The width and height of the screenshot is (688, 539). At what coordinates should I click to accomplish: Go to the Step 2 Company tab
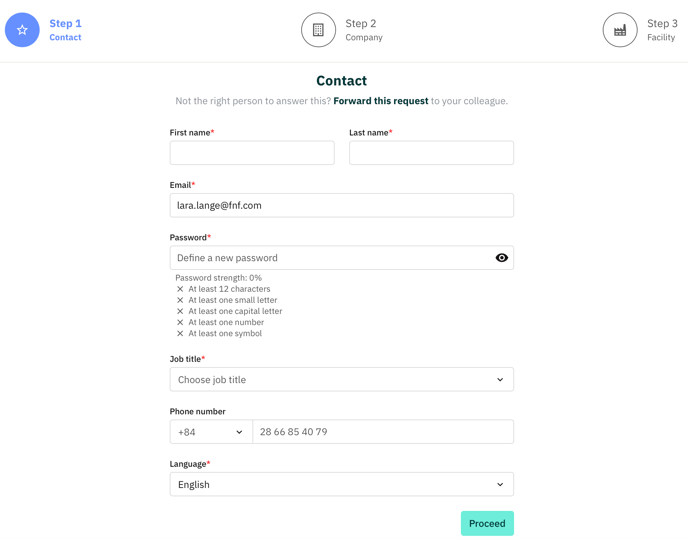click(342, 30)
